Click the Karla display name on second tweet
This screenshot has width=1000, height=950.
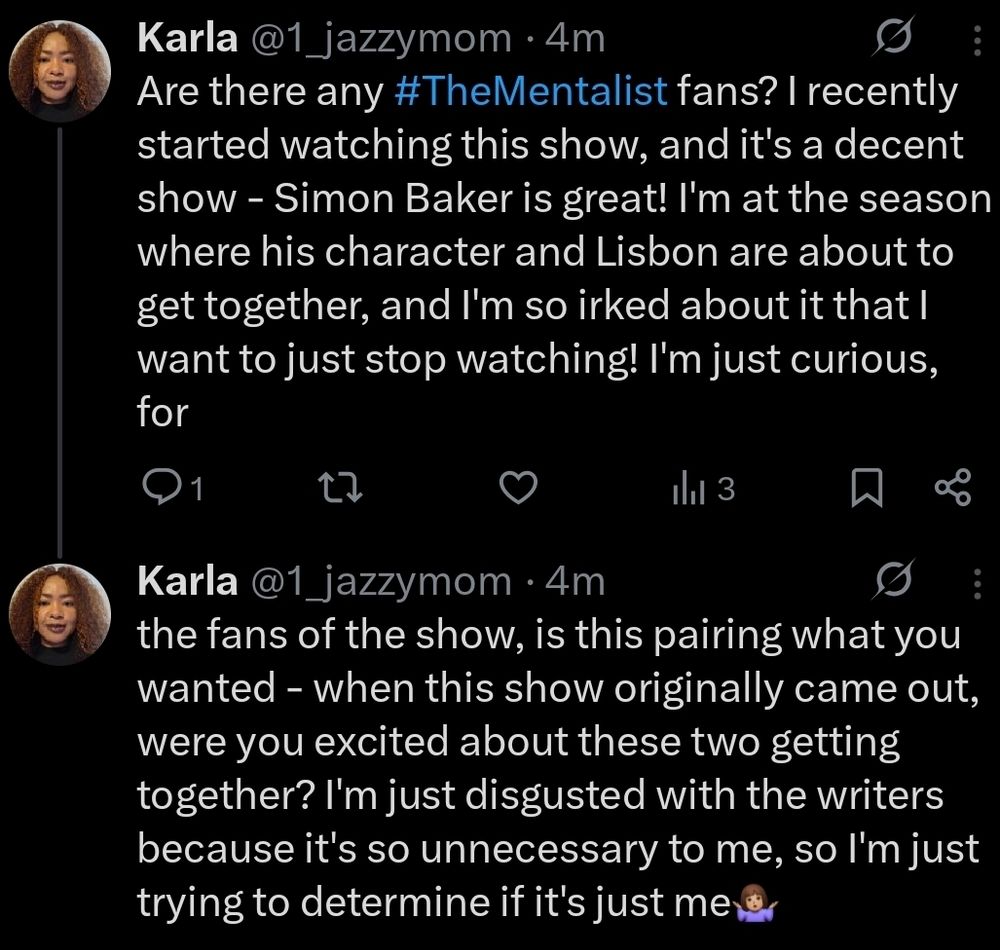(x=185, y=579)
